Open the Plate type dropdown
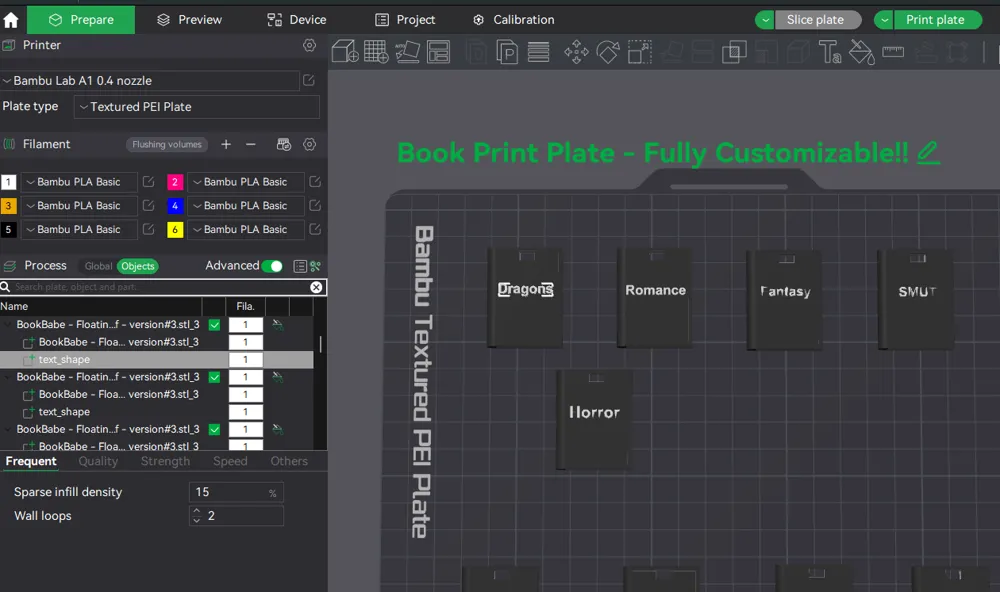 196,107
